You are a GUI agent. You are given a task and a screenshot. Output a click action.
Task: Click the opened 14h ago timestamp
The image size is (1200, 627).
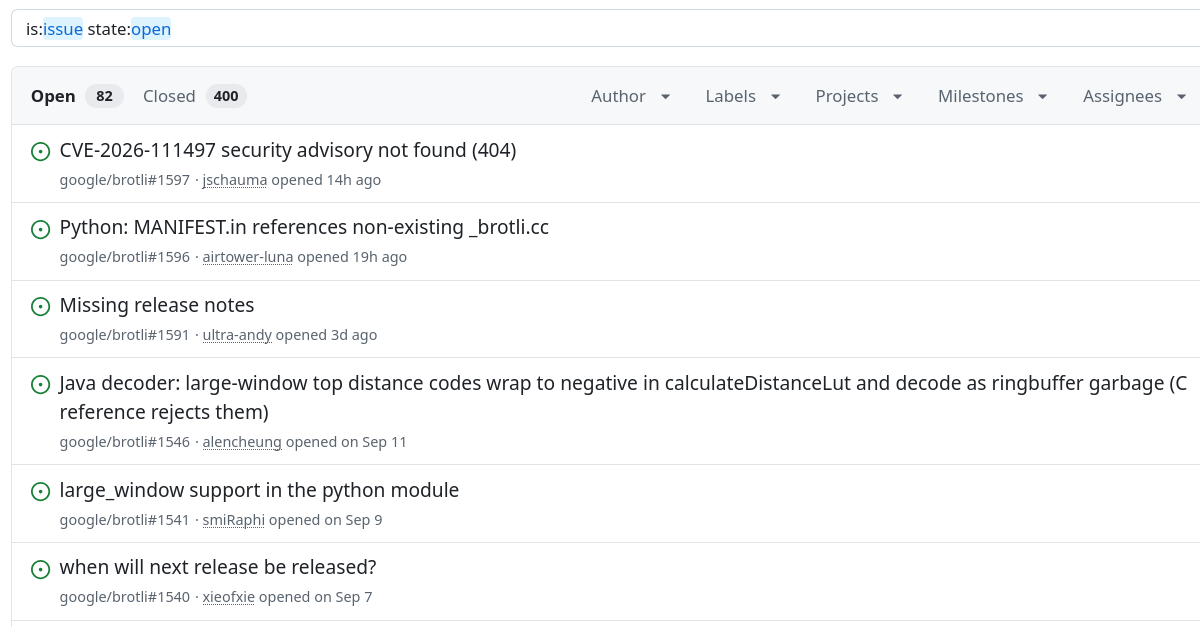tap(326, 180)
